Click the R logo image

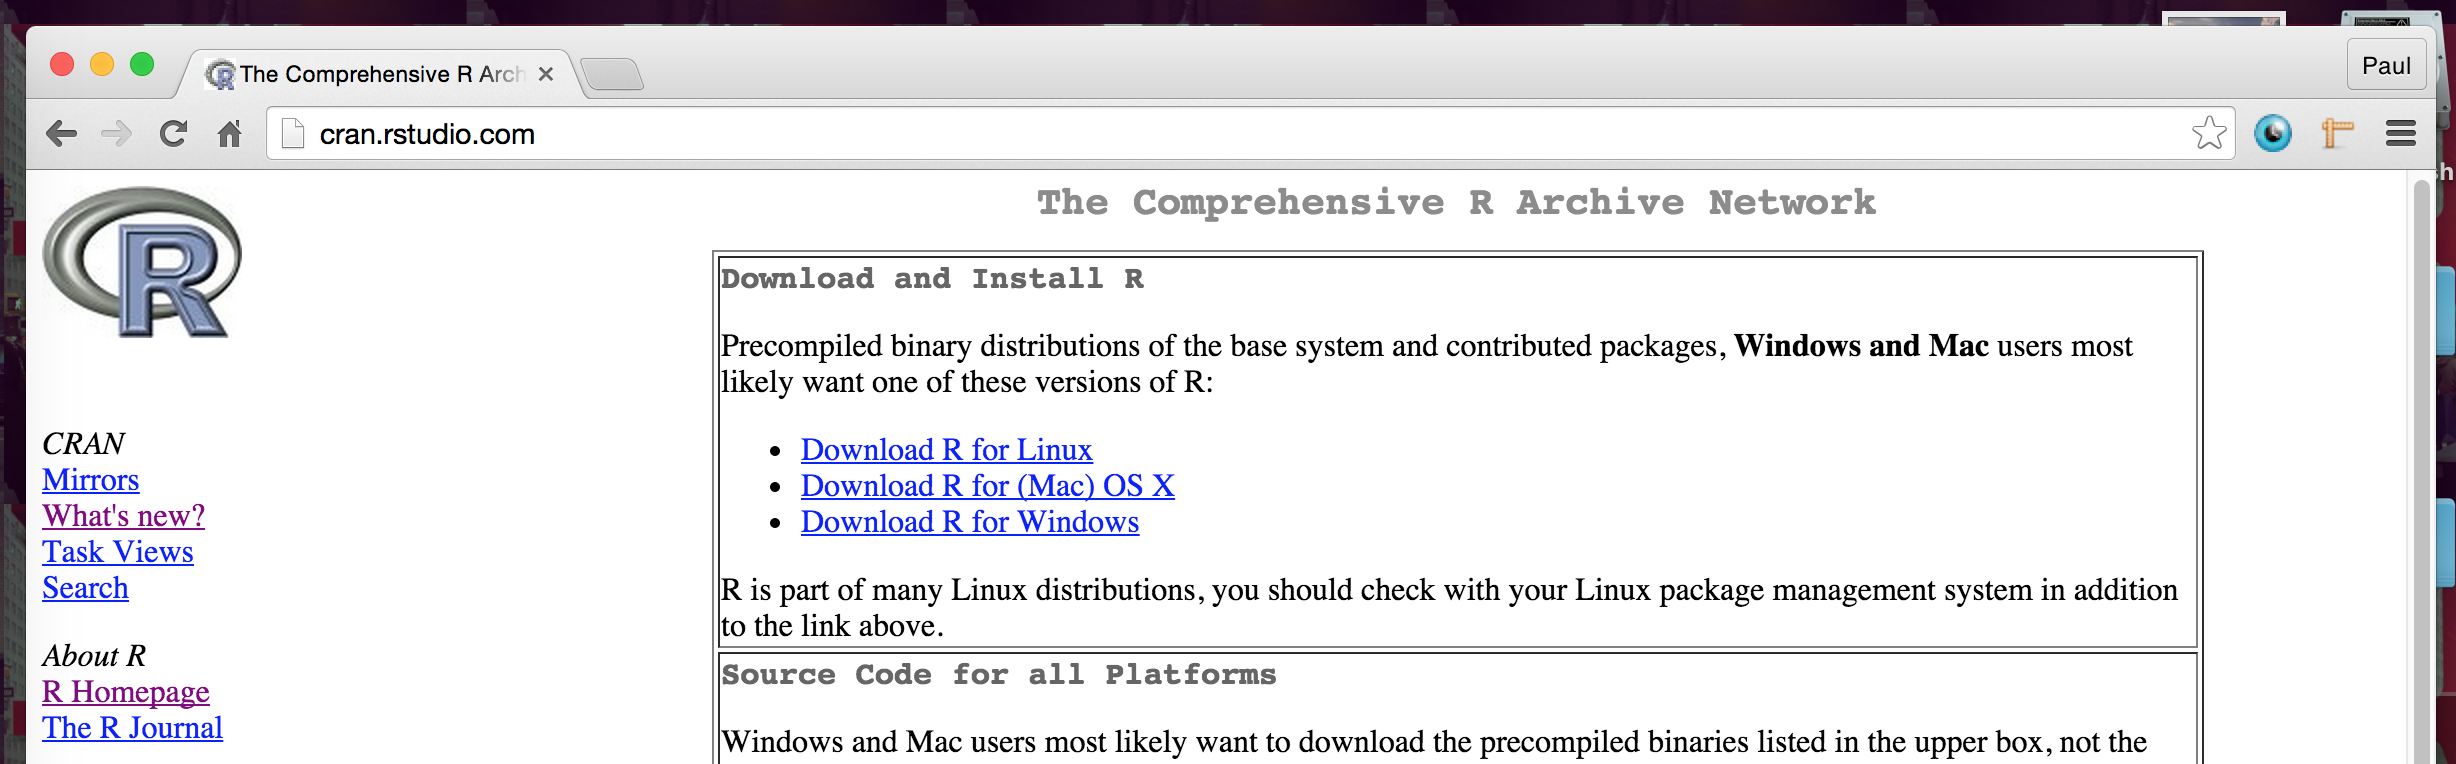click(x=142, y=262)
